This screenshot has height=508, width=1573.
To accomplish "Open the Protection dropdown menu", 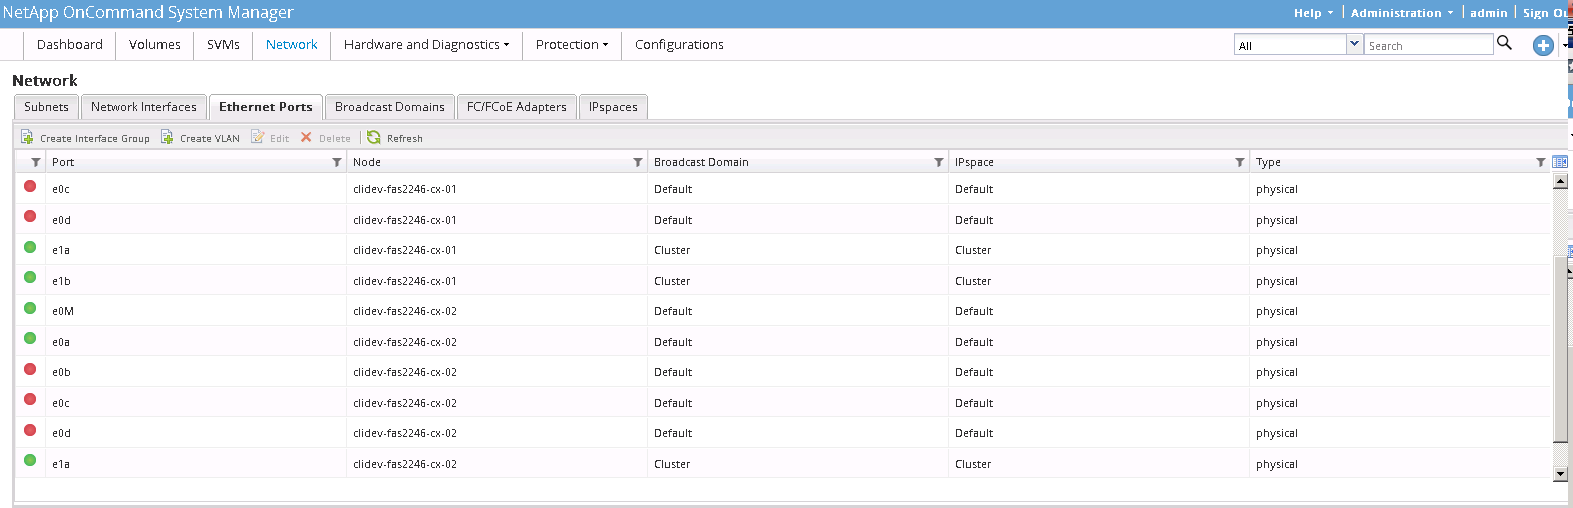I will [x=571, y=45].
